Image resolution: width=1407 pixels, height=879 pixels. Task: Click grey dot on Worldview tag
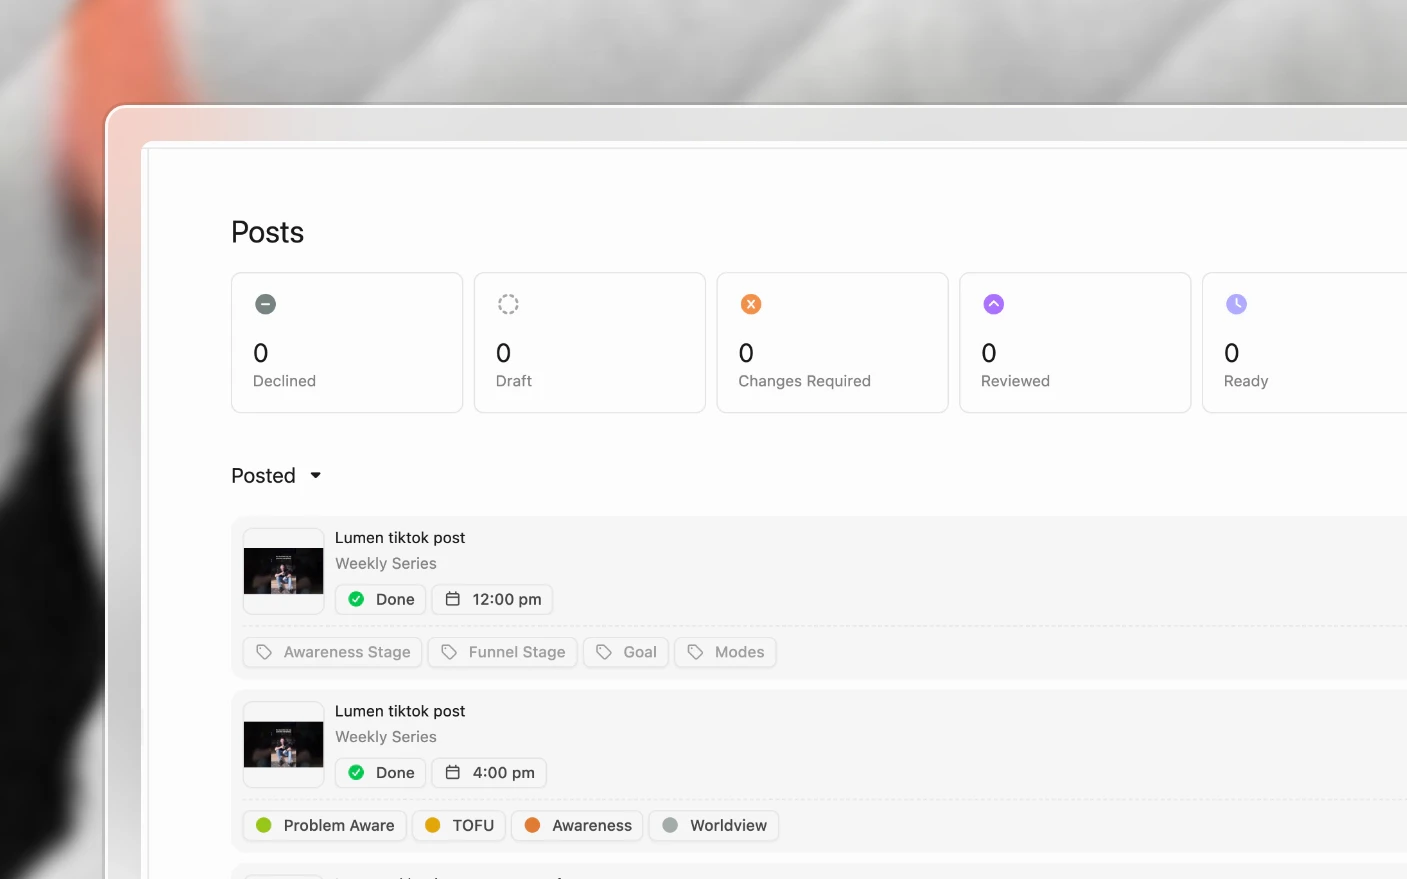pyautogui.click(x=670, y=825)
